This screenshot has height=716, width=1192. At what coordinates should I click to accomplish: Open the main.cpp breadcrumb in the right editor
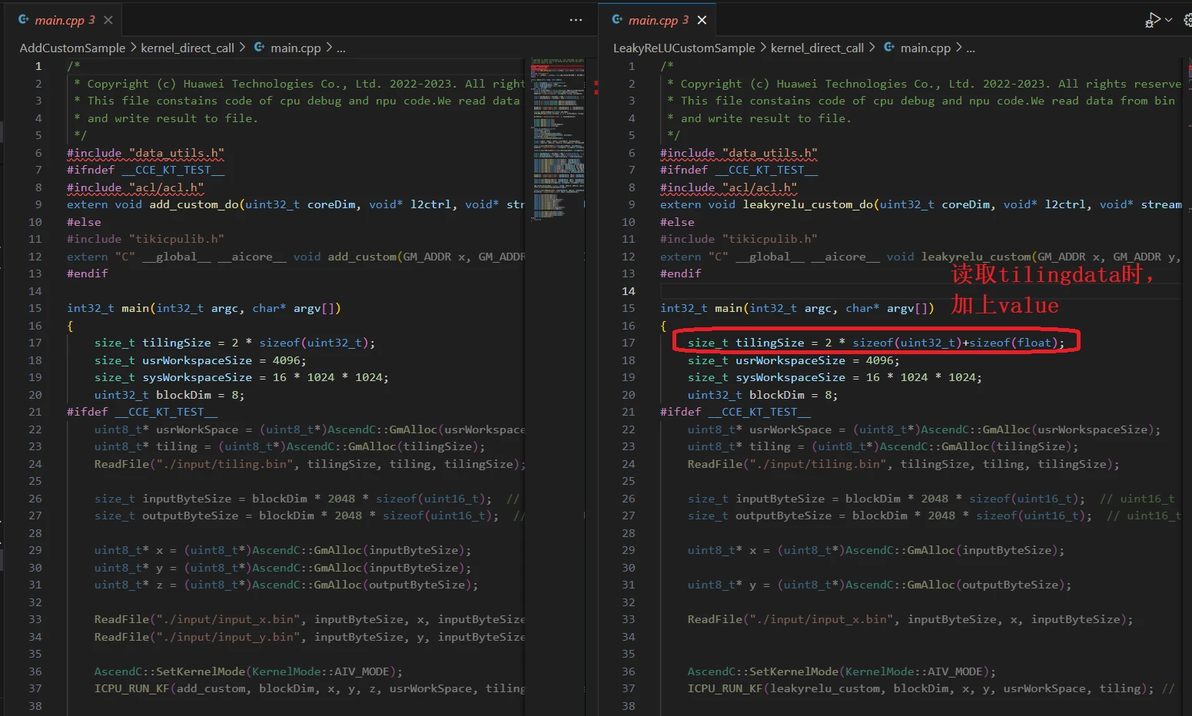pos(925,48)
